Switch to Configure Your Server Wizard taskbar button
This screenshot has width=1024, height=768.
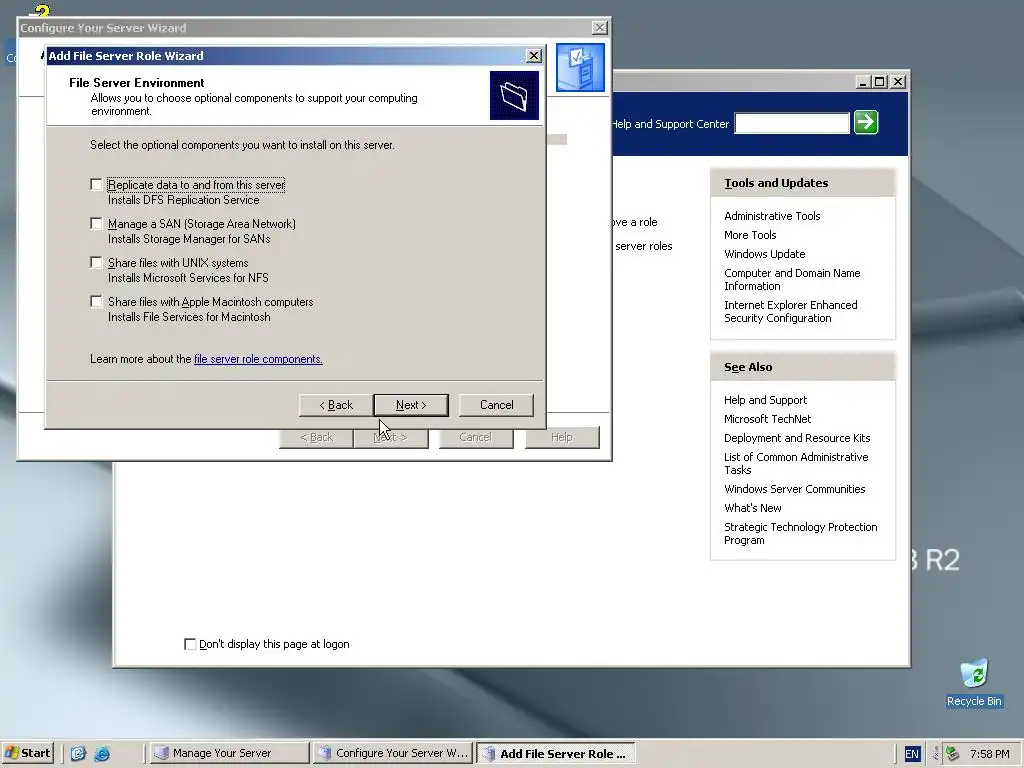click(x=393, y=753)
